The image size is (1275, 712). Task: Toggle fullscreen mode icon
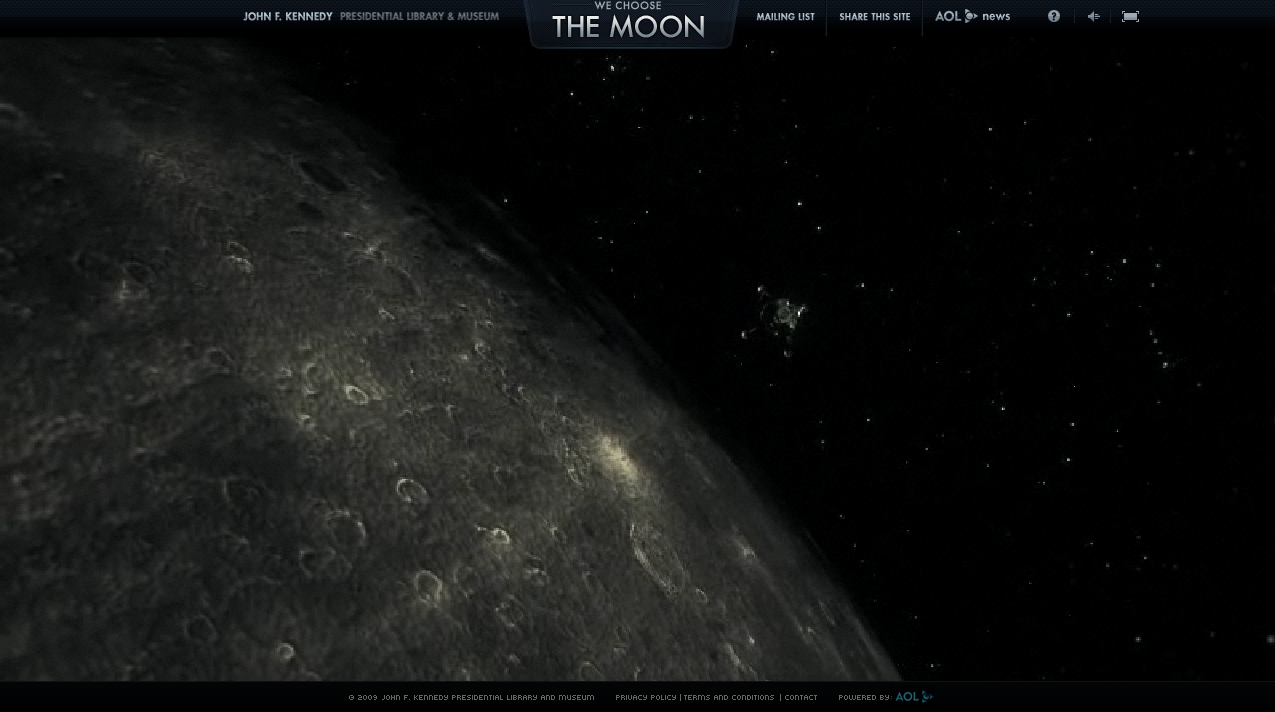click(1130, 16)
